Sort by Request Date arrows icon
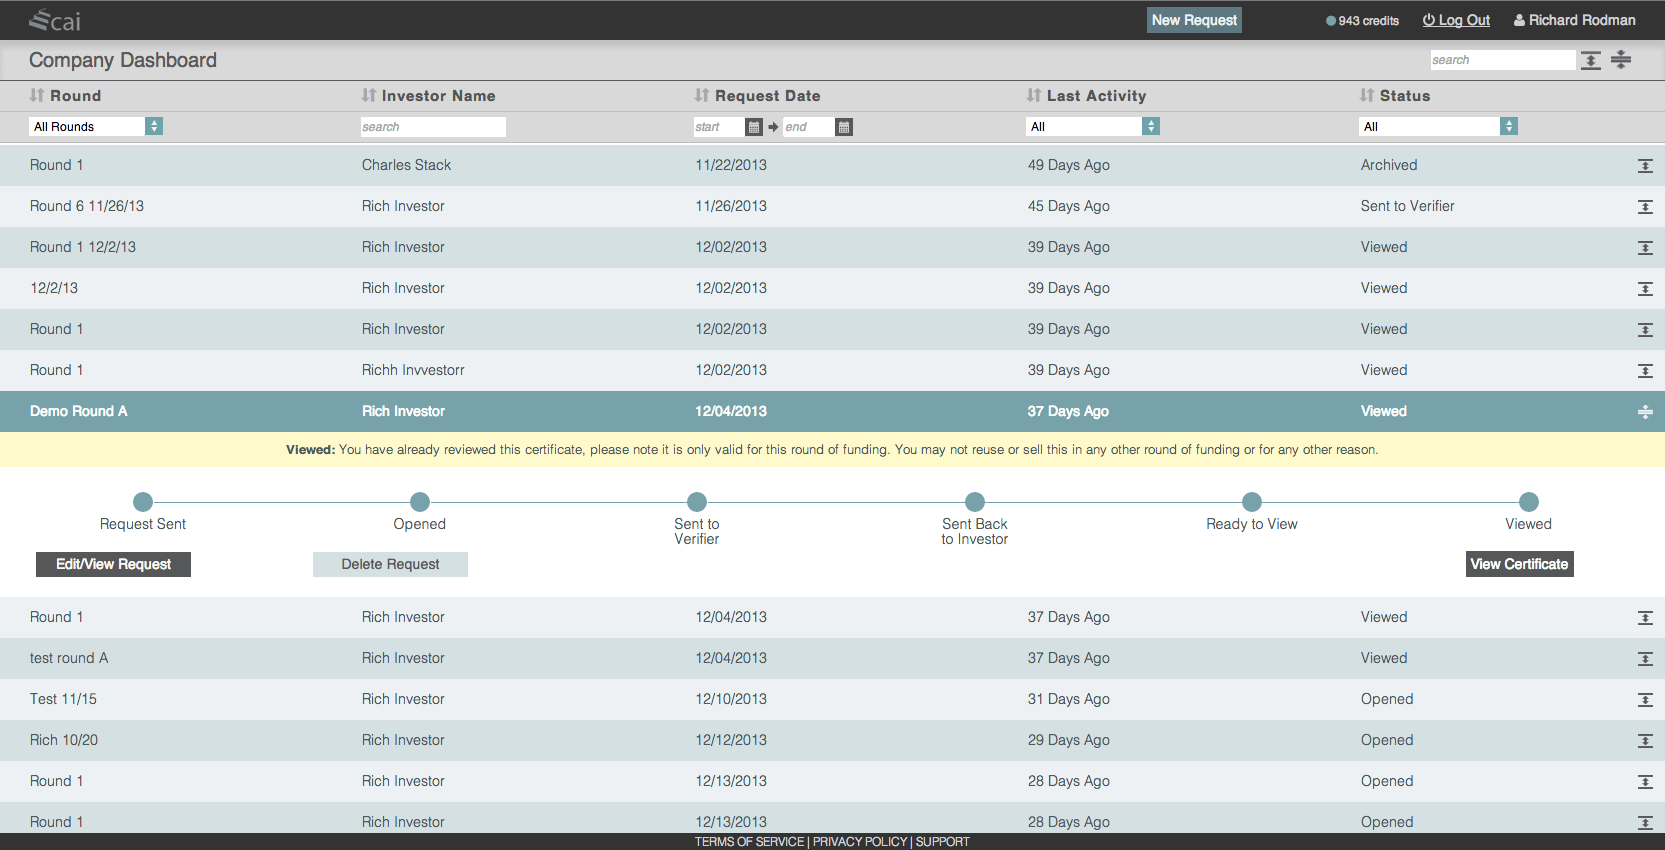 coord(702,96)
